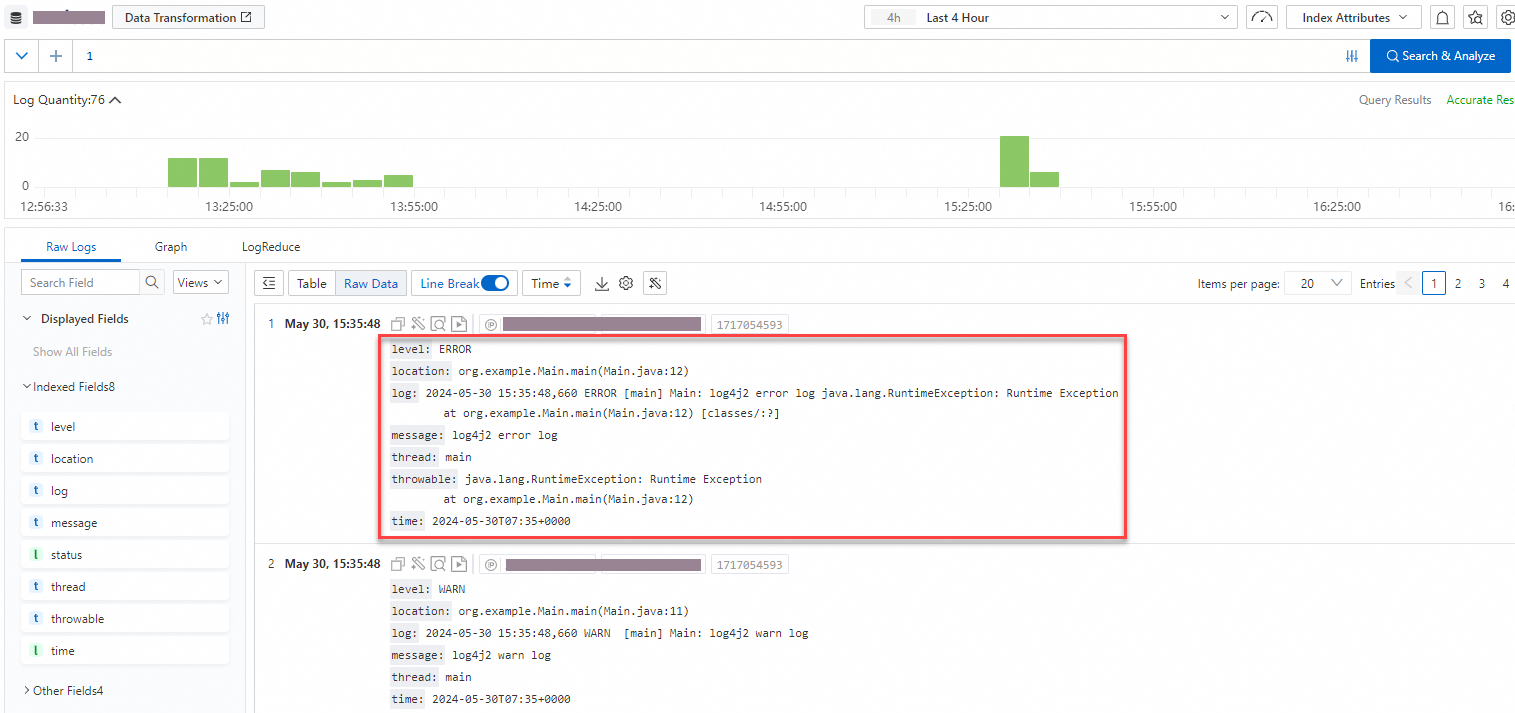Click the wand icon on log entry 1
Viewport: 1515px width, 713px height.
[418, 324]
